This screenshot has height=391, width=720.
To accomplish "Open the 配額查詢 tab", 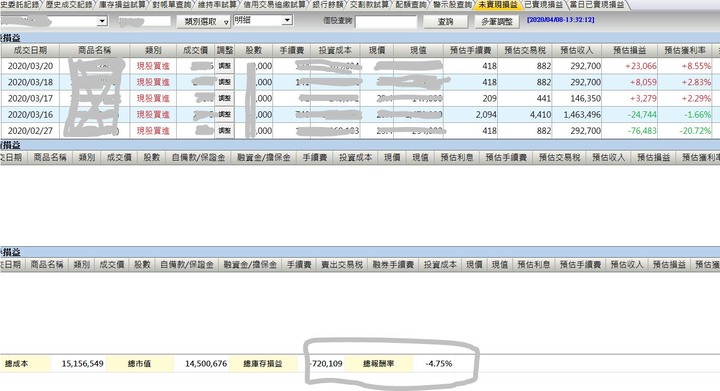I will click(411, 5).
